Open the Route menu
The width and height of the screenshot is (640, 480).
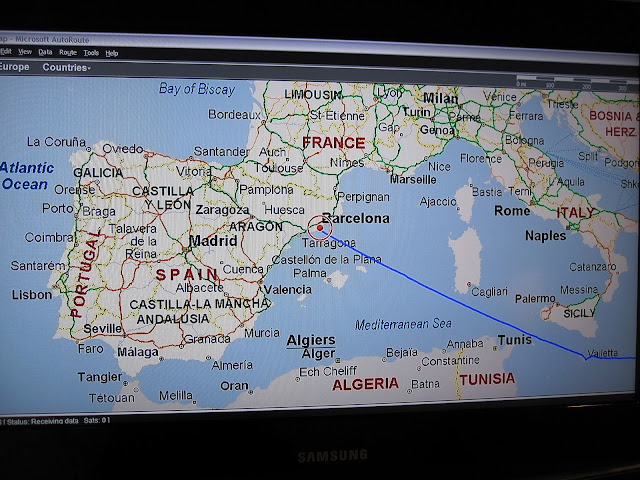click(x=68, y=53)
